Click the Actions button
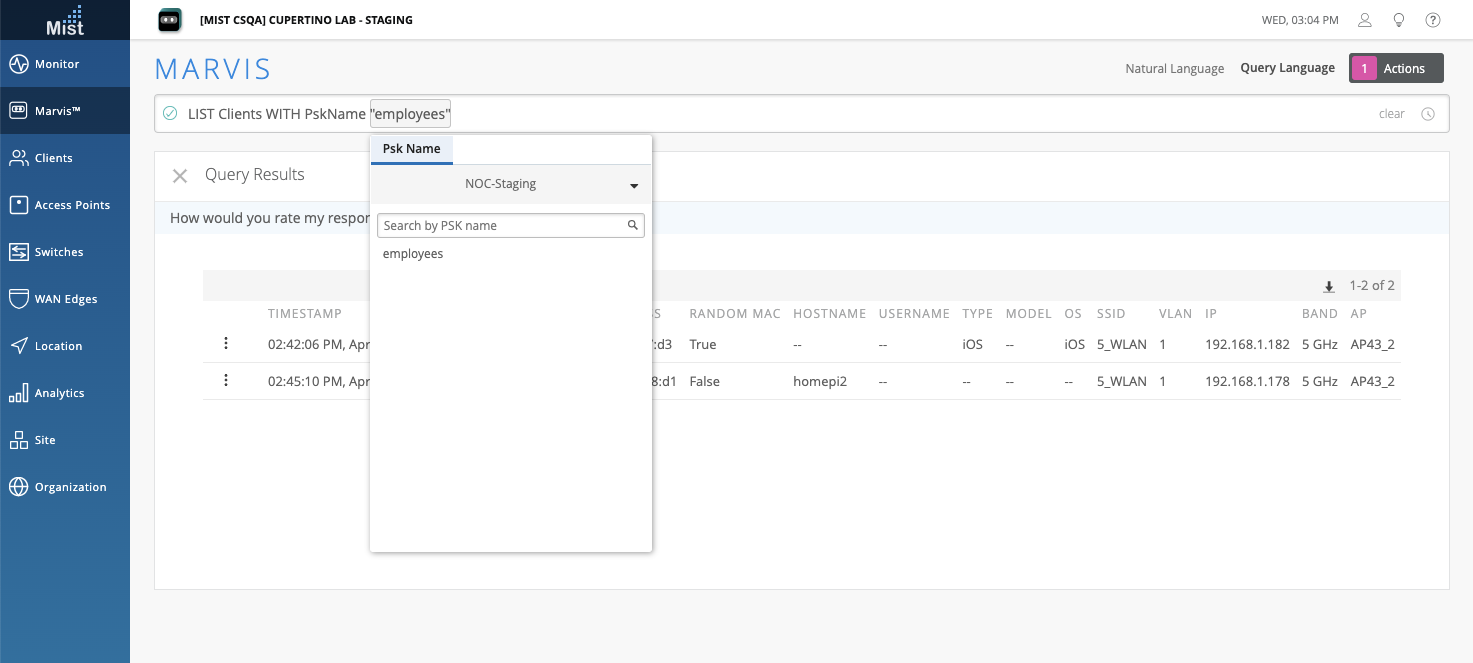This screenshot has width=1473, height=663. (x=1395, y=68)
